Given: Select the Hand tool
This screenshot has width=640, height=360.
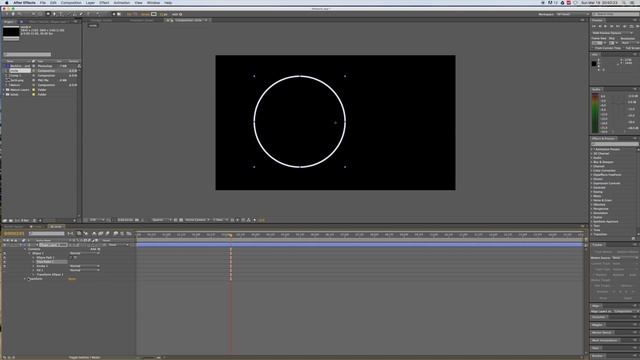Looking at the screenshot, I should click(13, 14).
